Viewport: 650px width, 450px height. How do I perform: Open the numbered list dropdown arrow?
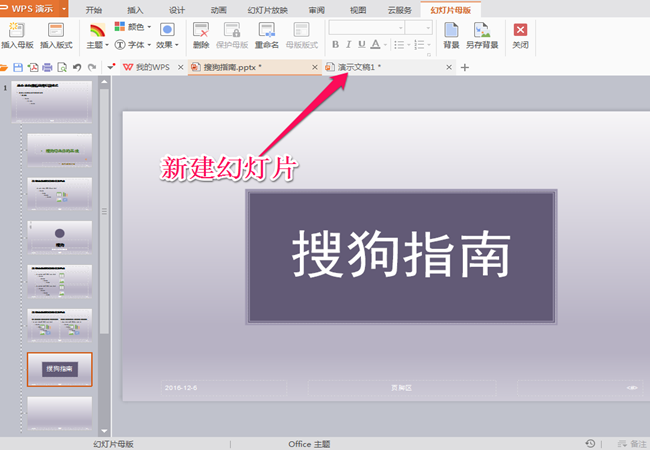click(x=429, y=45)
